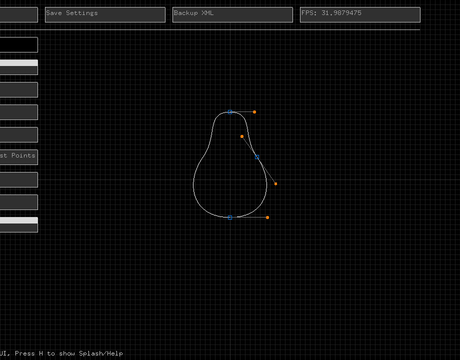Select the blue anchor point on the pear's right side

click(257, 157)
